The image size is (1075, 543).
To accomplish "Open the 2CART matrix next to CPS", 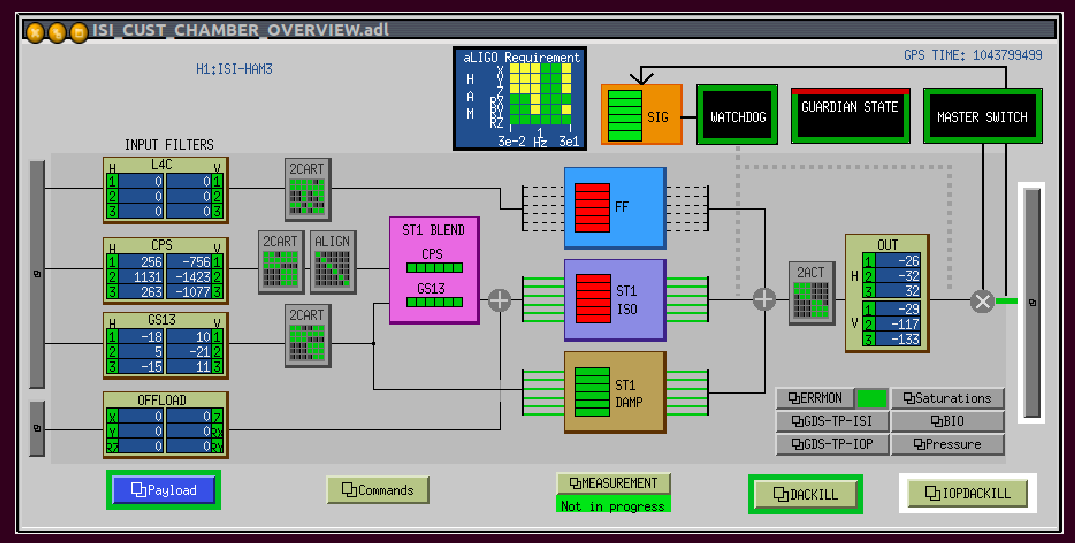I will point(280,263).
